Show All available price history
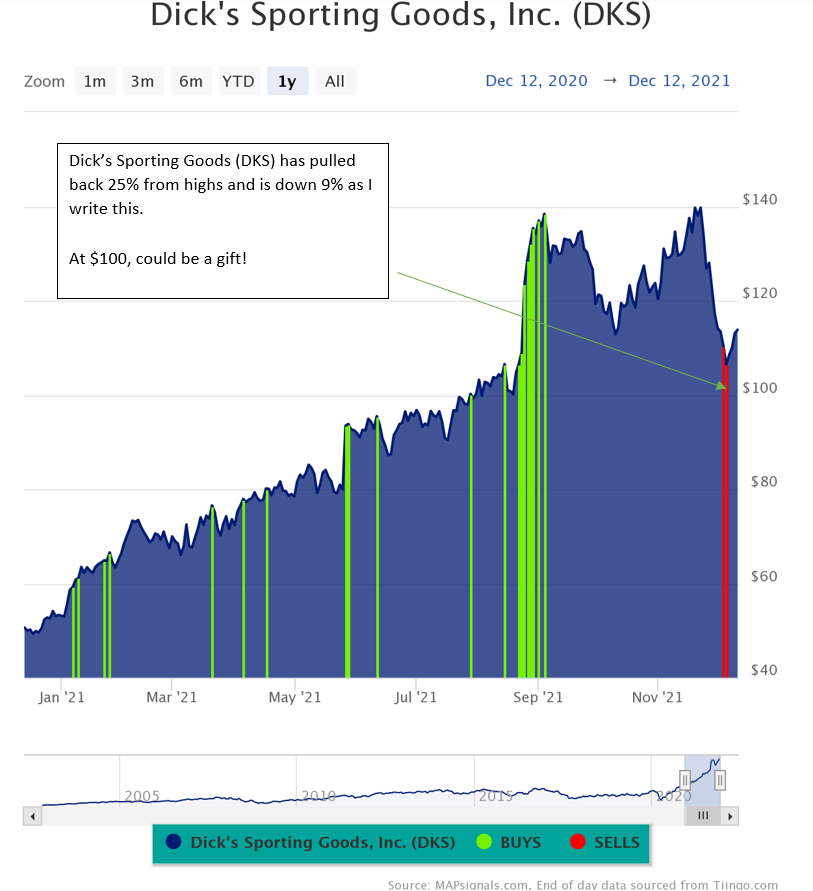This screenshot has height=891, width=813. (335, 81)
